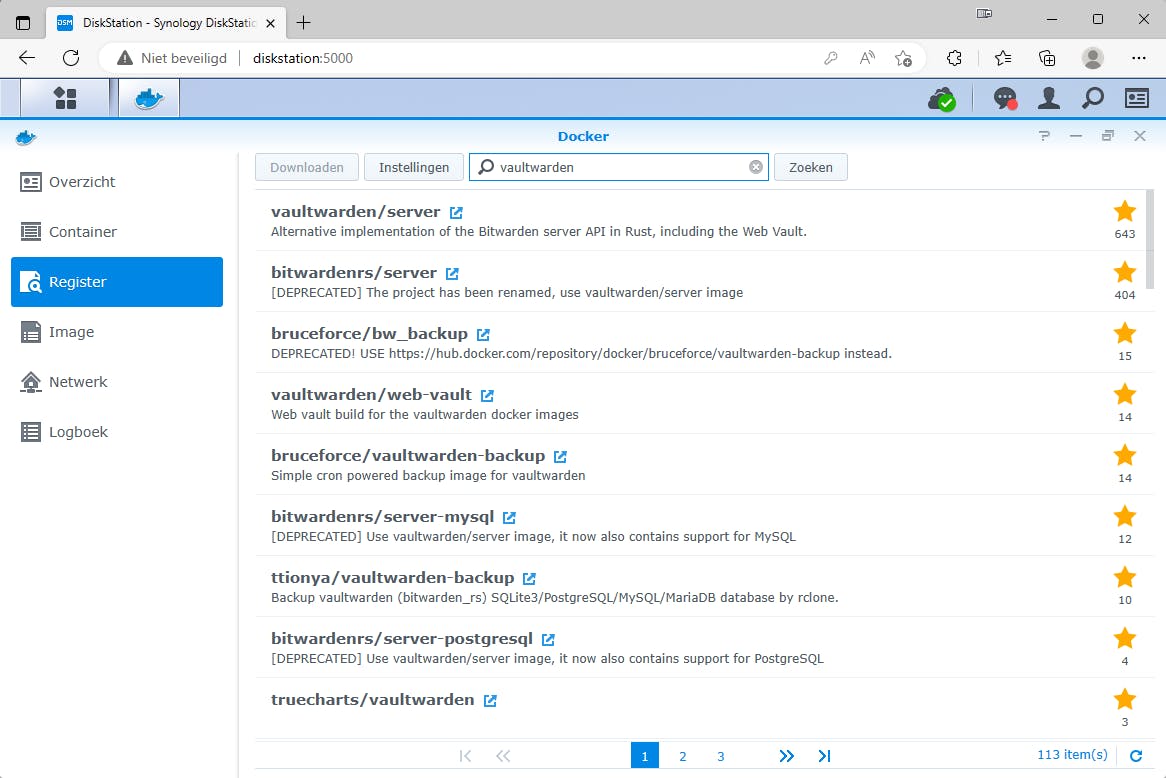This screenshot has height=778, width=1166.
Task: Open the external link for bruceforce/vaultwarden-backup
Action: pyautogui.click(x=561, y=457)
